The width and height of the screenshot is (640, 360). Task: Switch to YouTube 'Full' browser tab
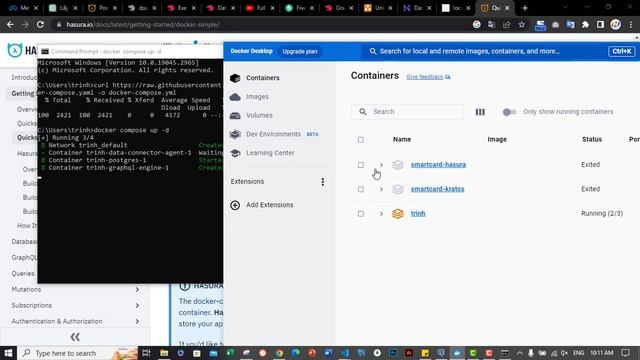point(259,8)
